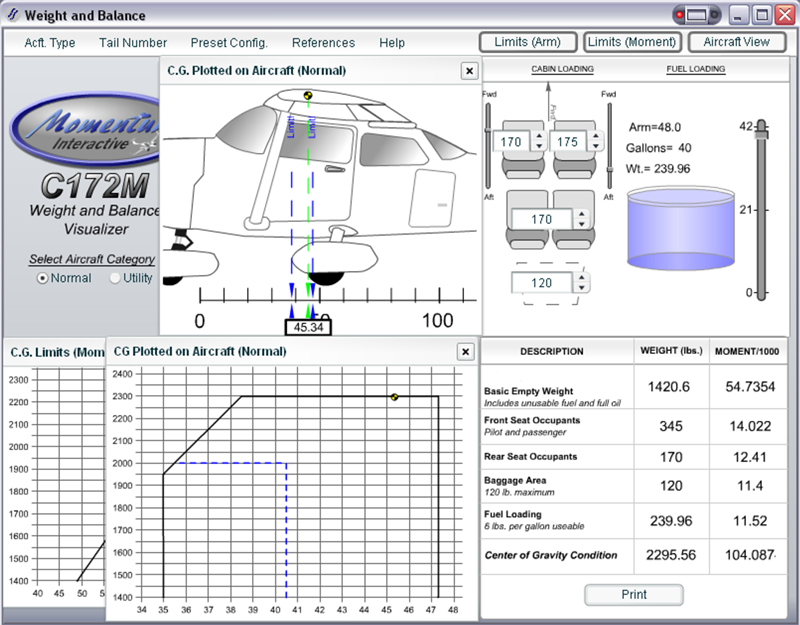Image resolution: width=800 pixels, height=625 pixels.
Task: Click the application icon in title bar
Action: point(13,15)
